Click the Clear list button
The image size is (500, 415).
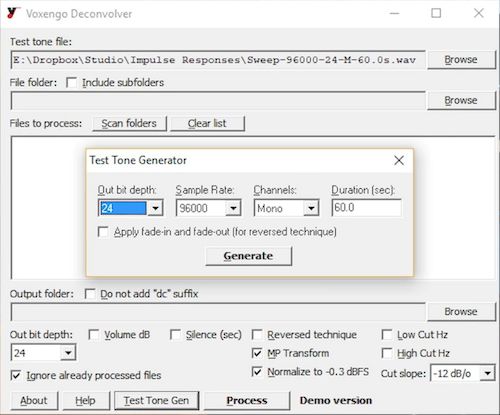(207, 123)
